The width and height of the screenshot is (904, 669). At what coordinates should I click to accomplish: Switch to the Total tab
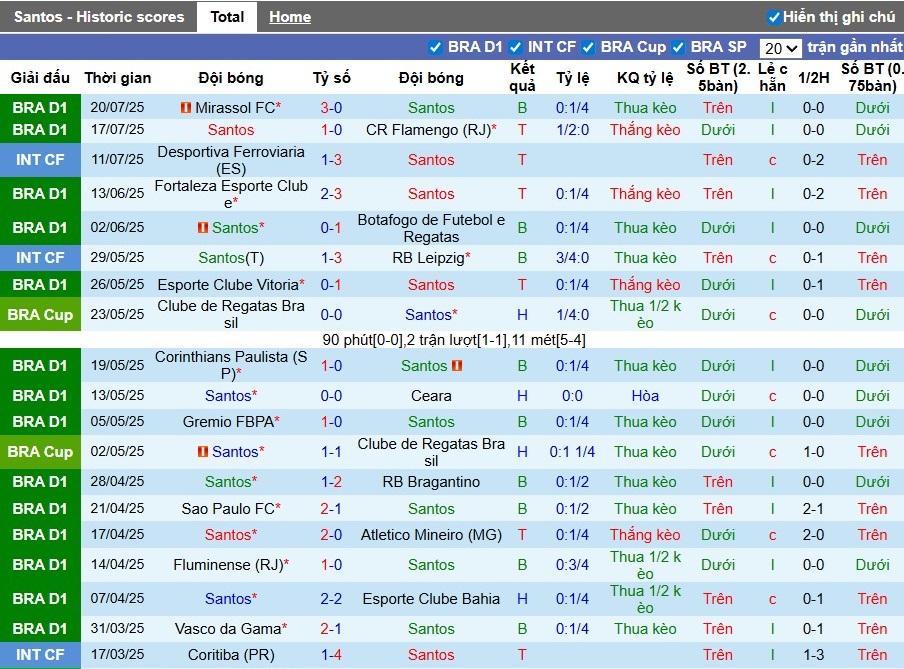pyautogui.click(x=227, y=17)
